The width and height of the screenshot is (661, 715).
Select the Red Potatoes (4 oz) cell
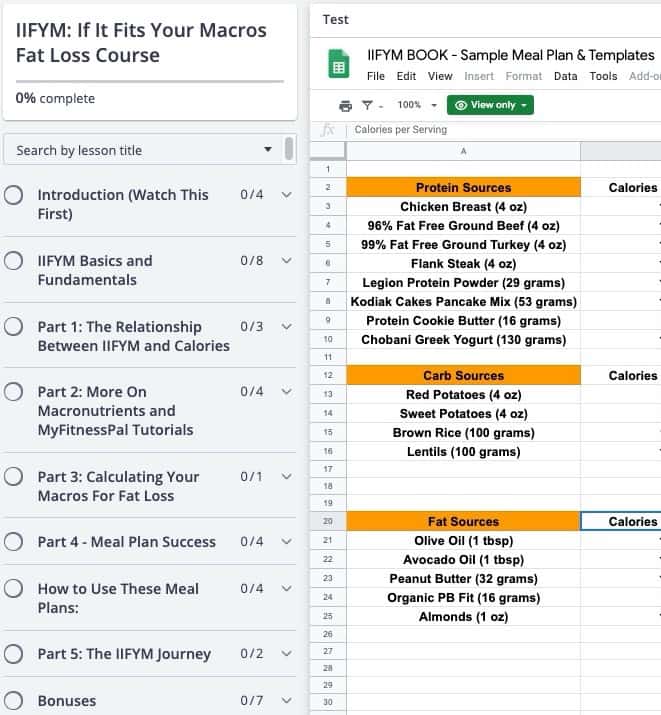click(464, 394)
